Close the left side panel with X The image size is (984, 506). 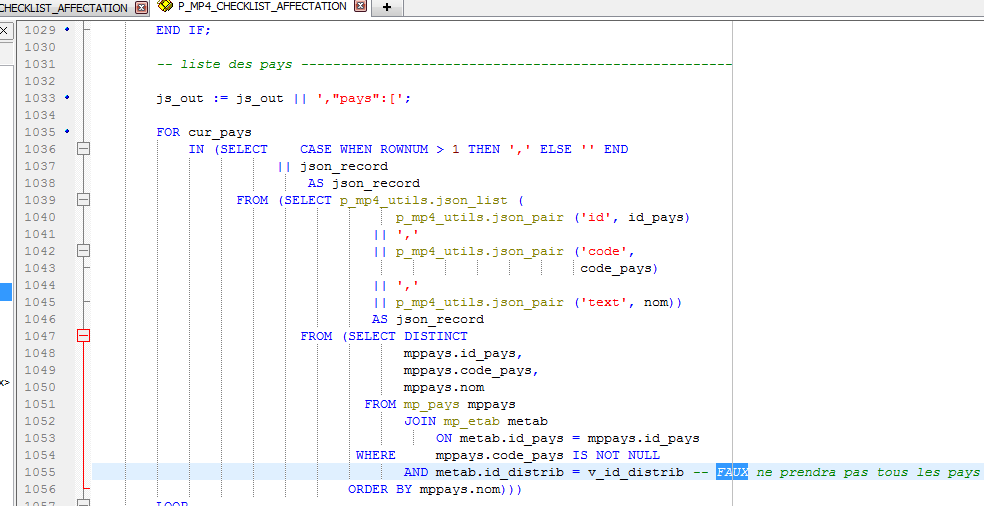[x=5, y=31]
